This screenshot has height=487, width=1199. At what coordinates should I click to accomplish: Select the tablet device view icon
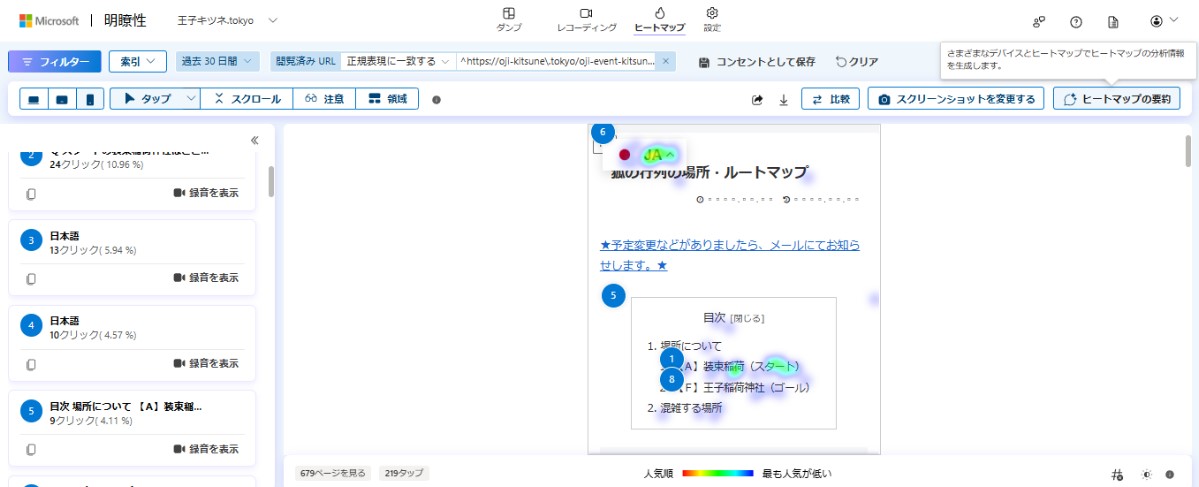(x=62, y=99)
